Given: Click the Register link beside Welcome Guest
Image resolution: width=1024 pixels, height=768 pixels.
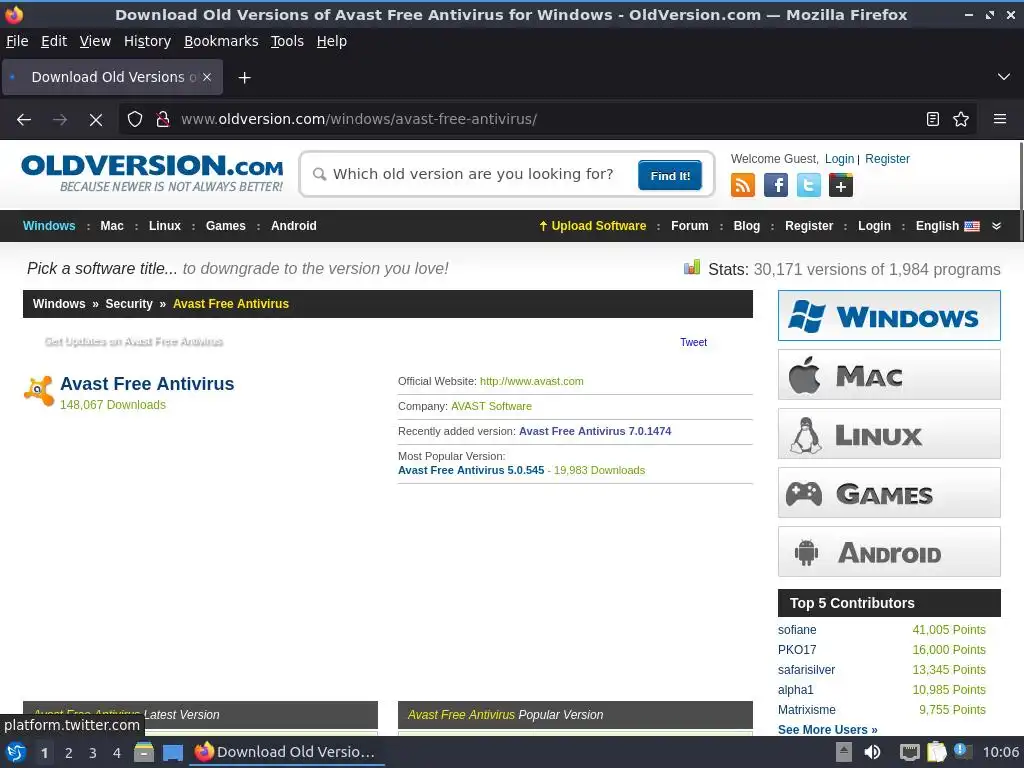Looking at the screenshot, I should [887, 159].
